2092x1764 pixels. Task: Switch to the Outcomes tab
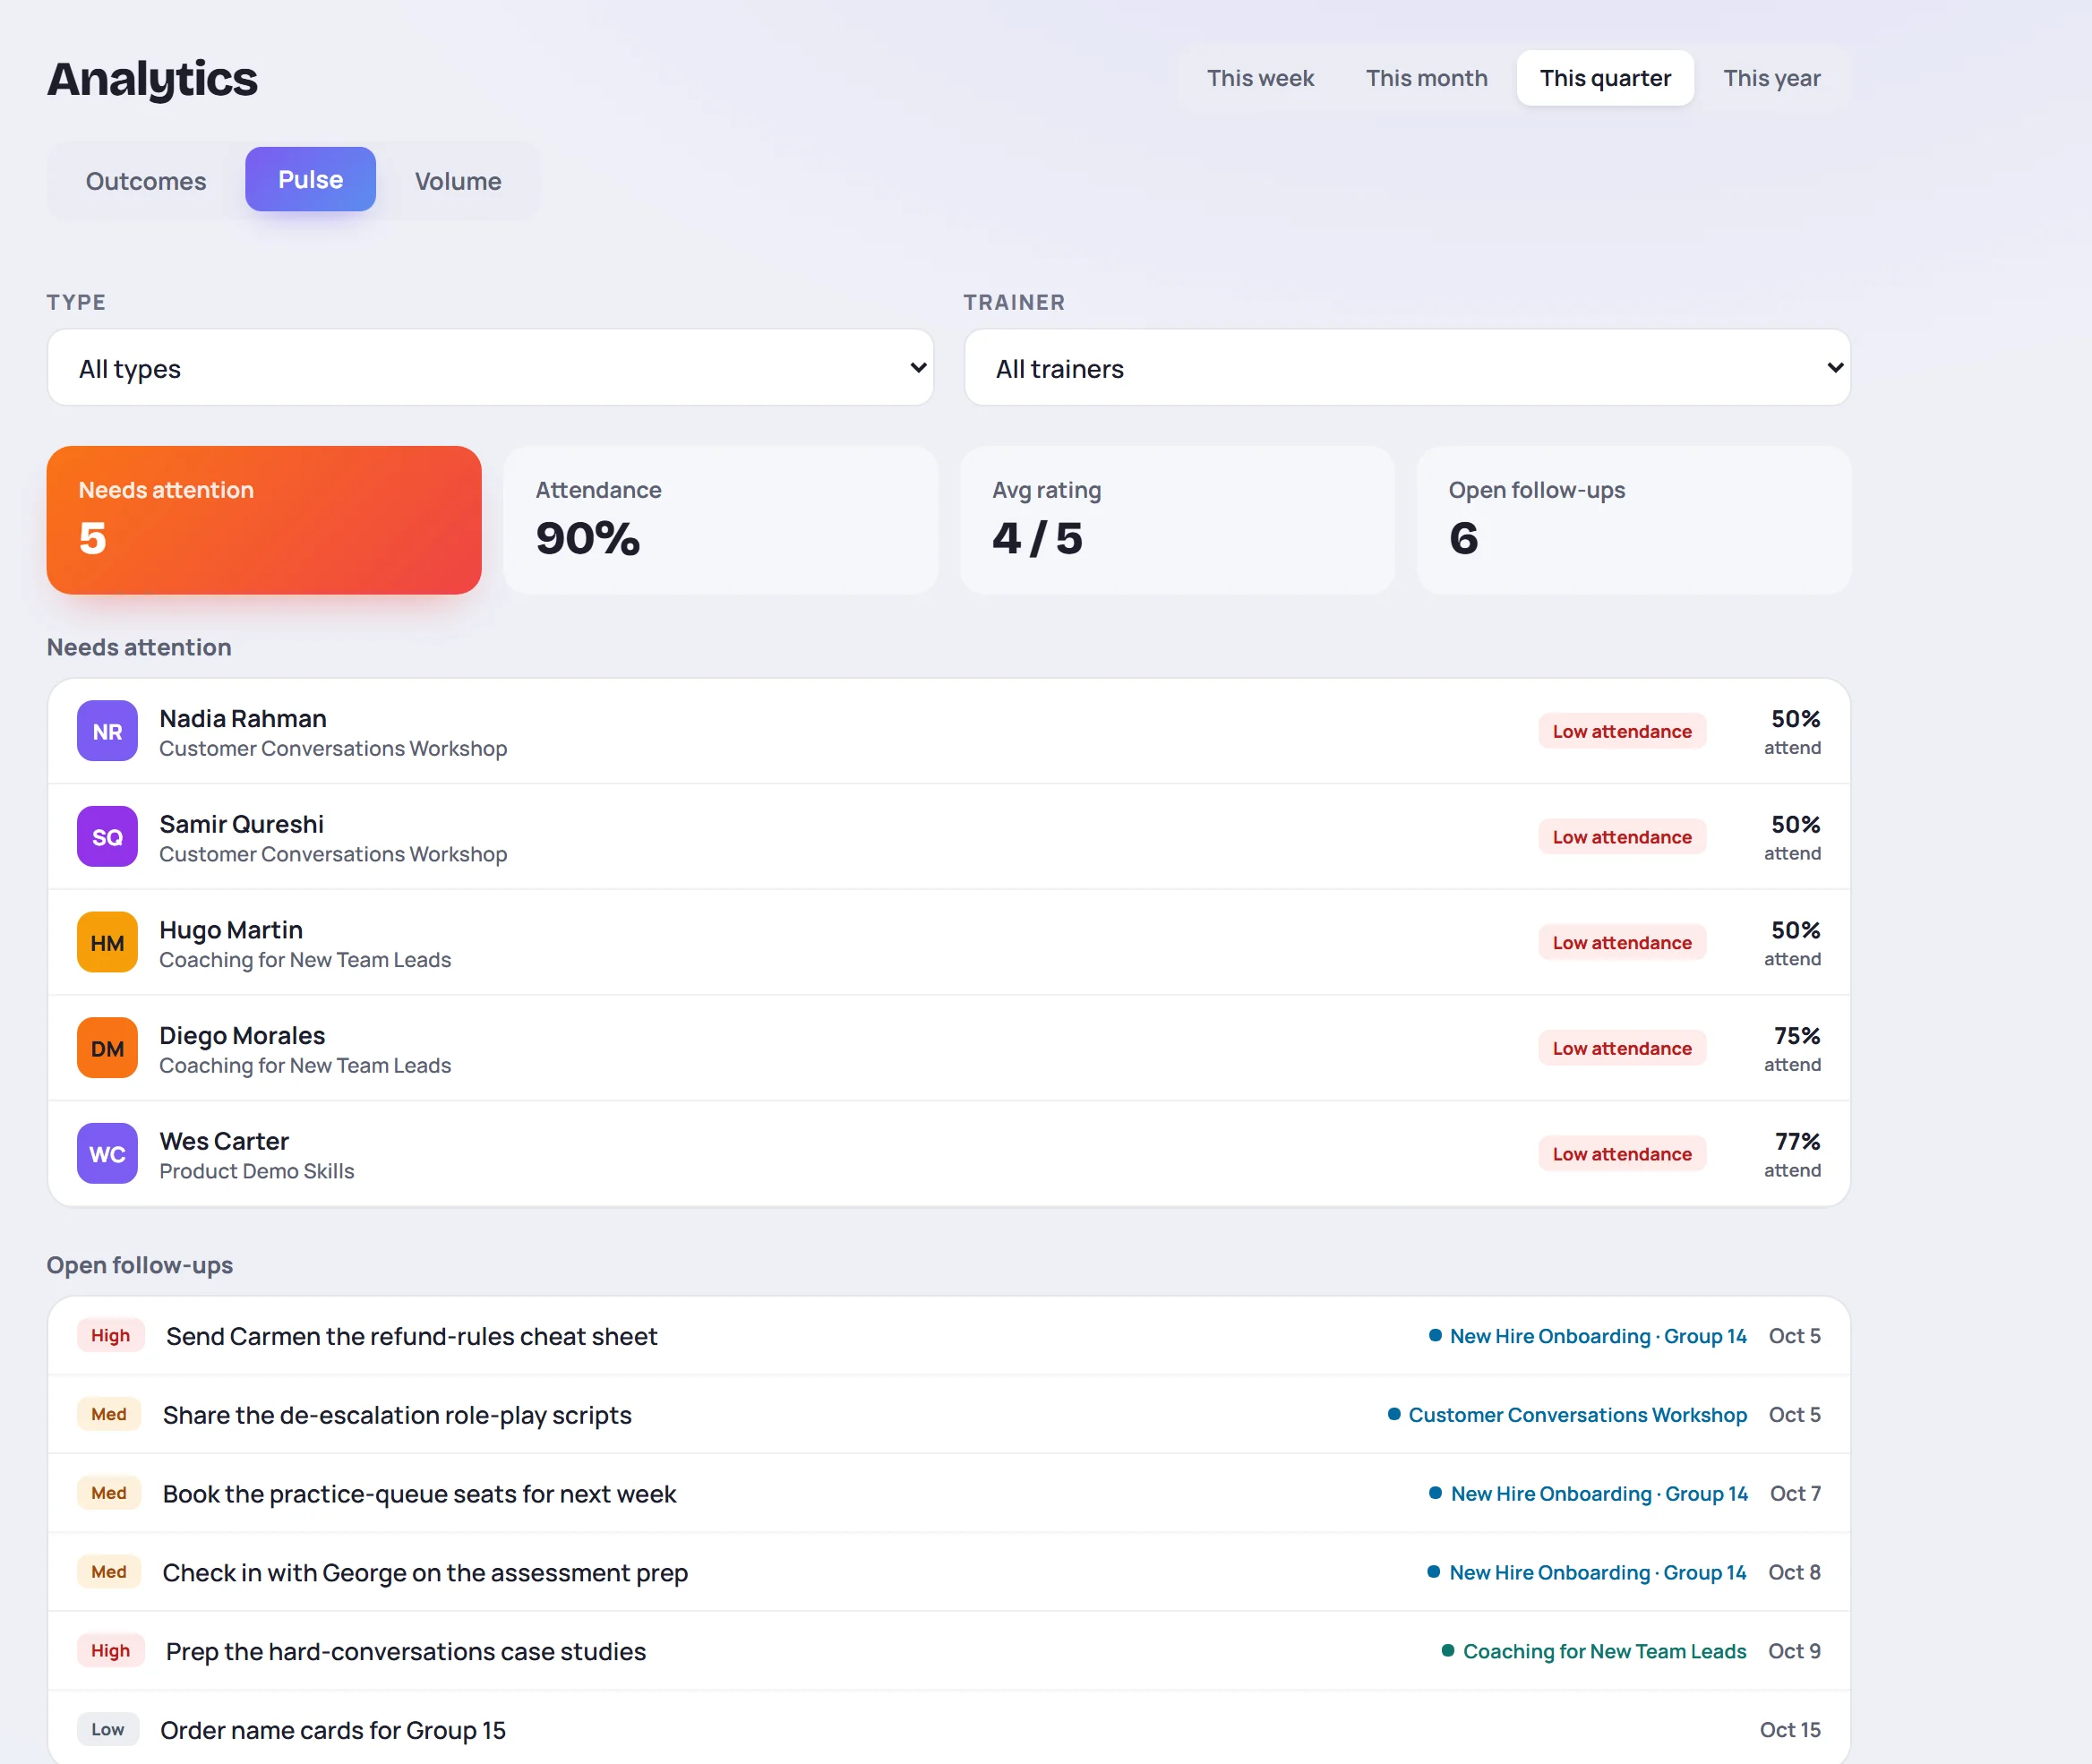(x=146, y=181)
